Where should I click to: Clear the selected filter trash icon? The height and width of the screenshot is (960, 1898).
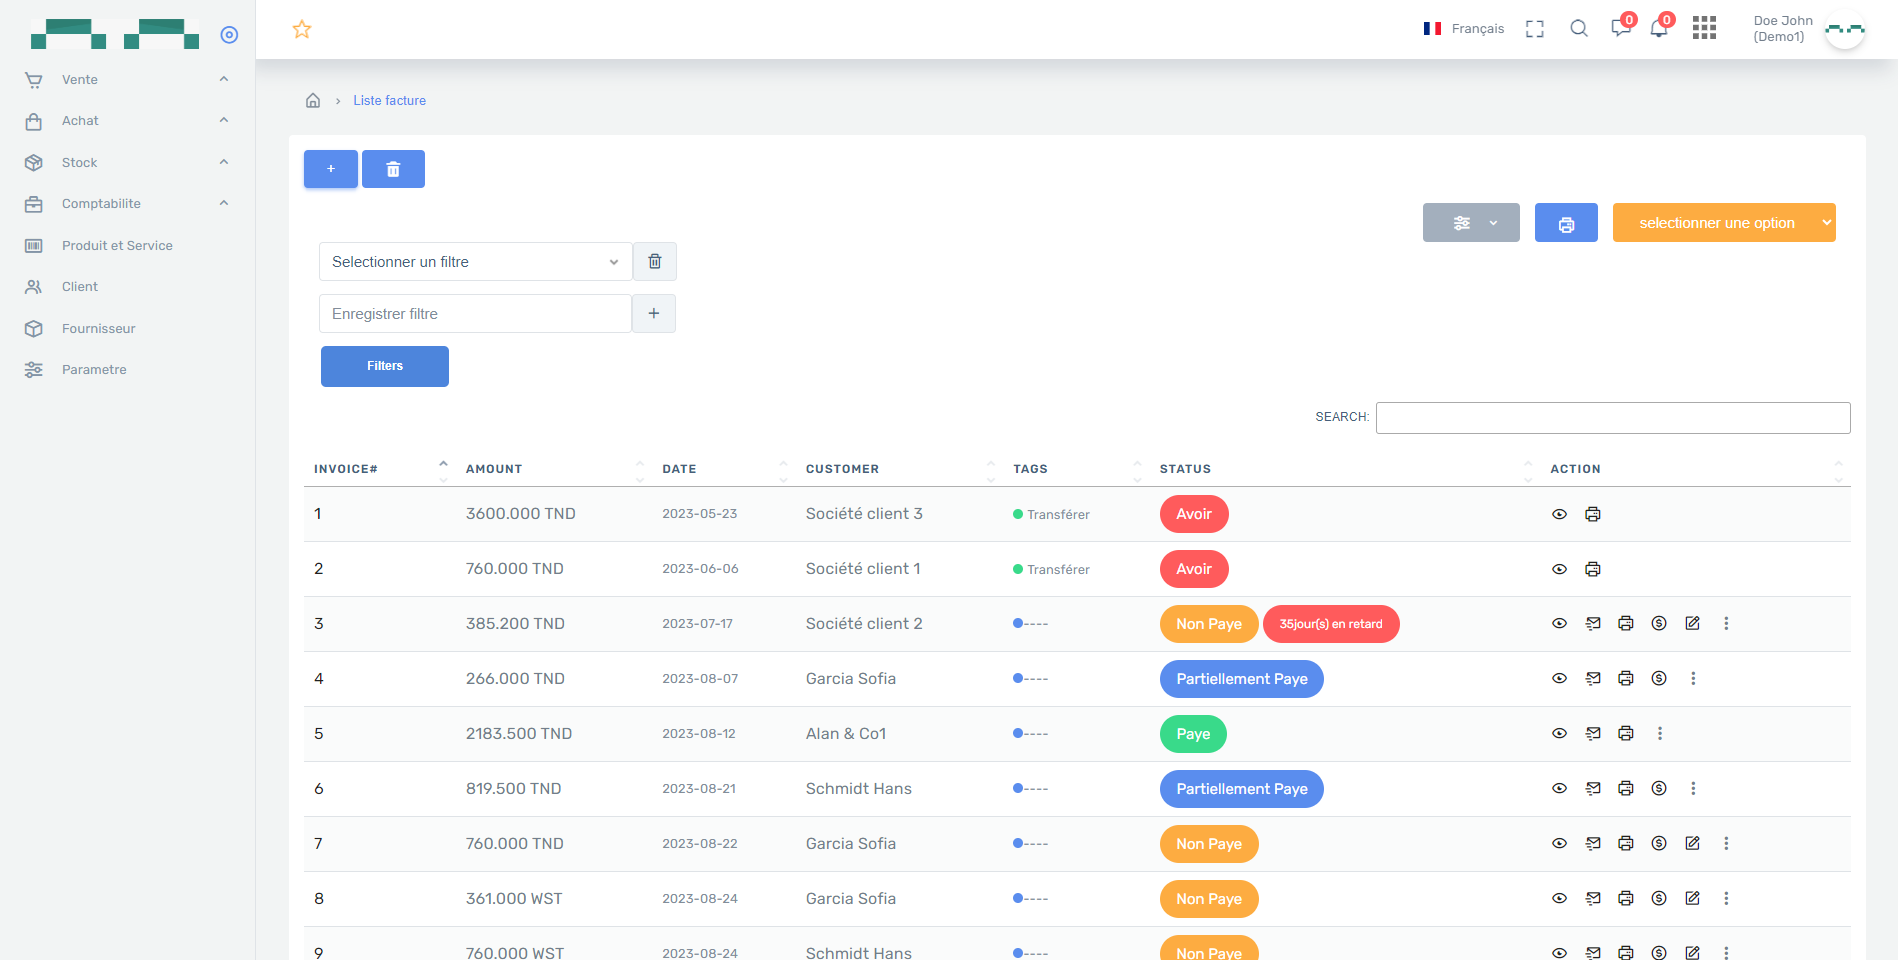(655, 262)
